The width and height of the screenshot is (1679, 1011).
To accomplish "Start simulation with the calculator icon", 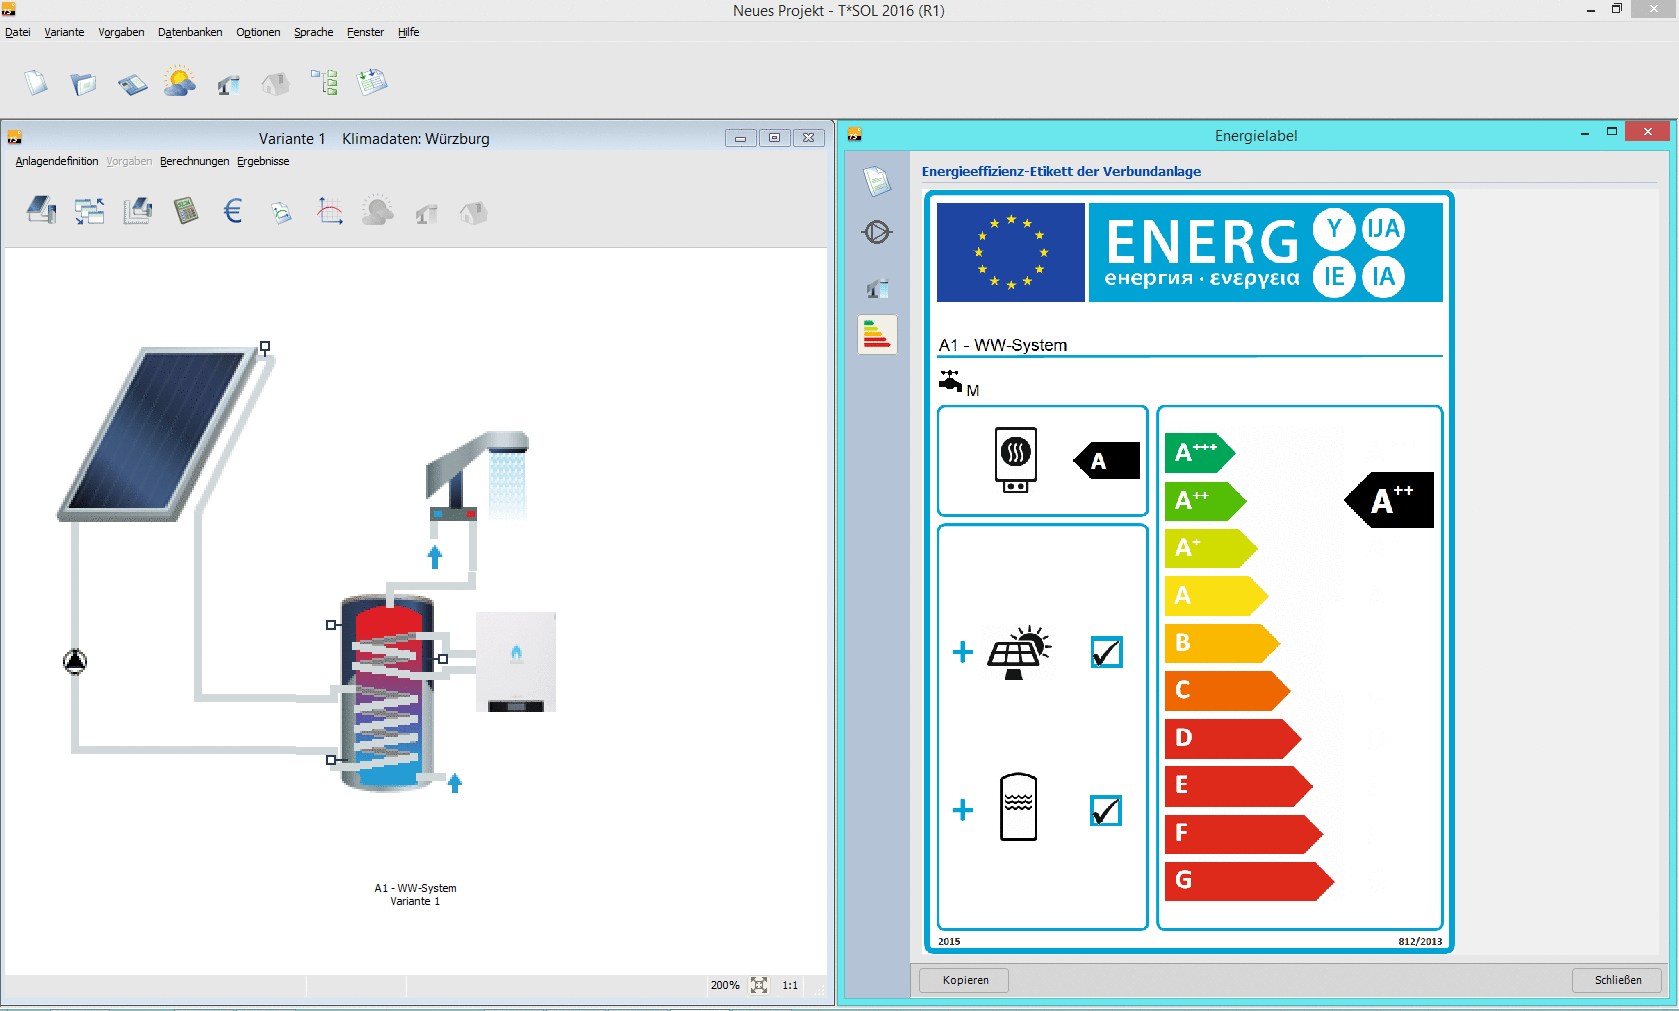I will [186, 211].
